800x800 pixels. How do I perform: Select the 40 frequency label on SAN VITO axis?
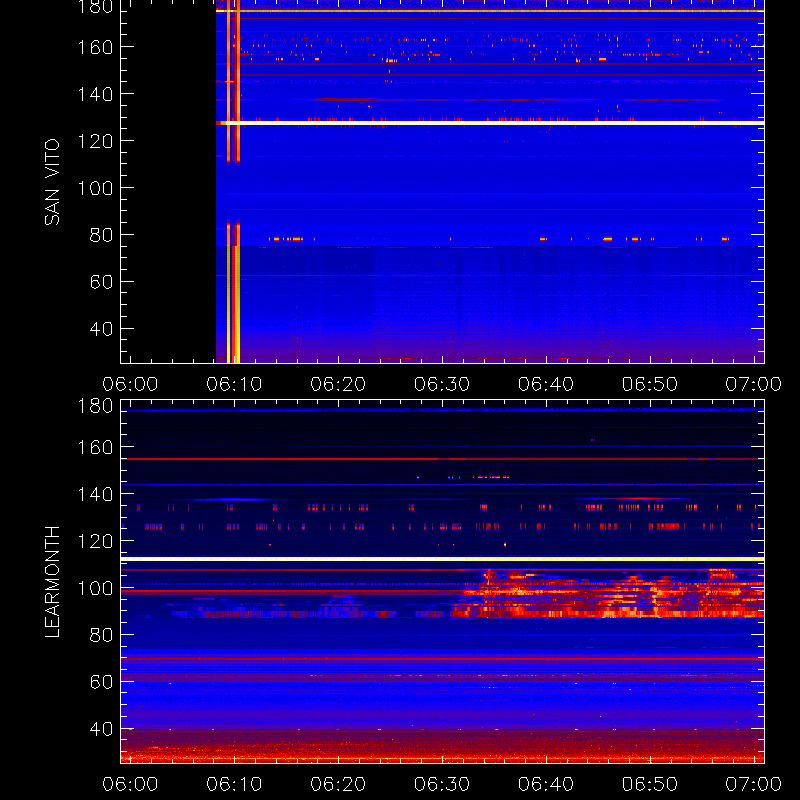pos(101,329)
